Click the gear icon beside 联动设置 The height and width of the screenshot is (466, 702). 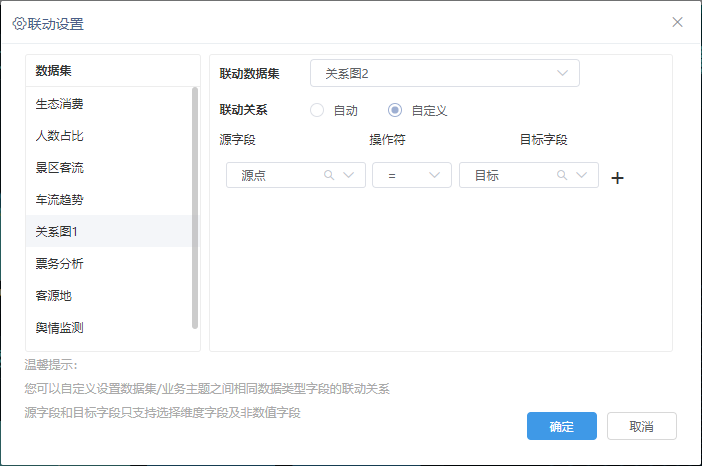(x=19, y=24)
